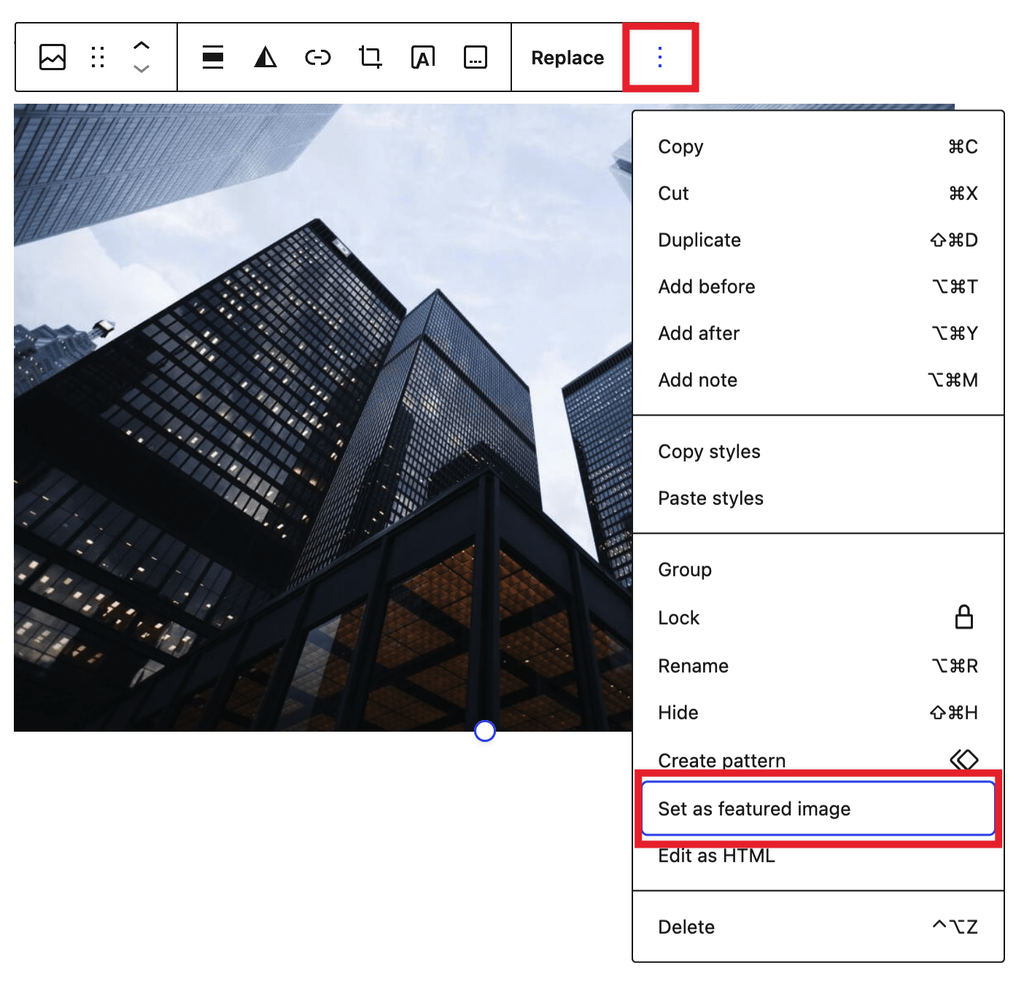
Task: Duplicate the image block
Action: [x=818, y=240]
